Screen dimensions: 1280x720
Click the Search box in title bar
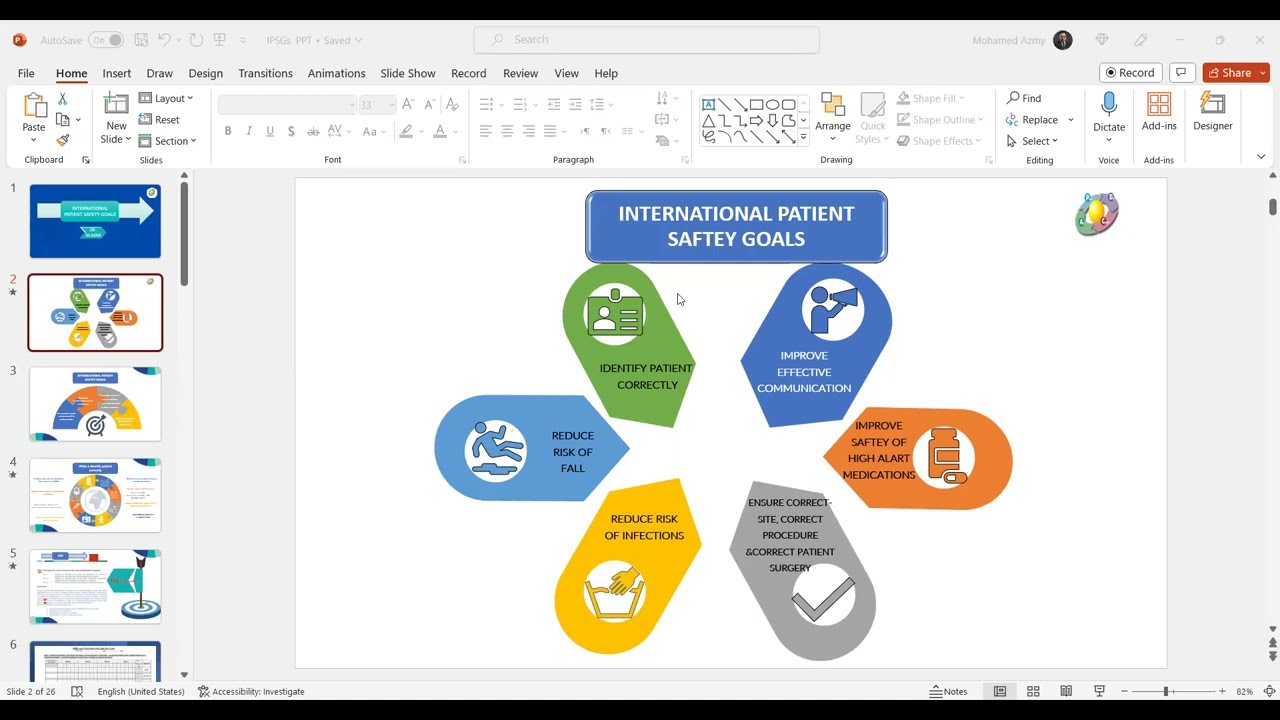coord(646,40)
